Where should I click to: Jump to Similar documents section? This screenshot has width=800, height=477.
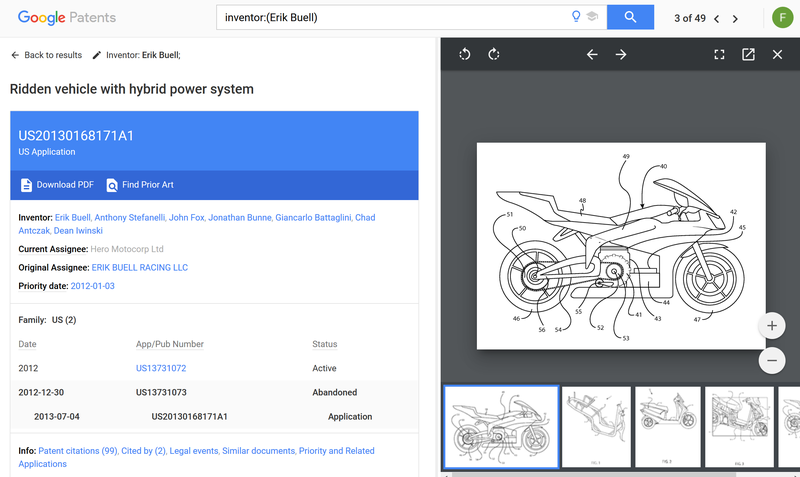(258, 450)
